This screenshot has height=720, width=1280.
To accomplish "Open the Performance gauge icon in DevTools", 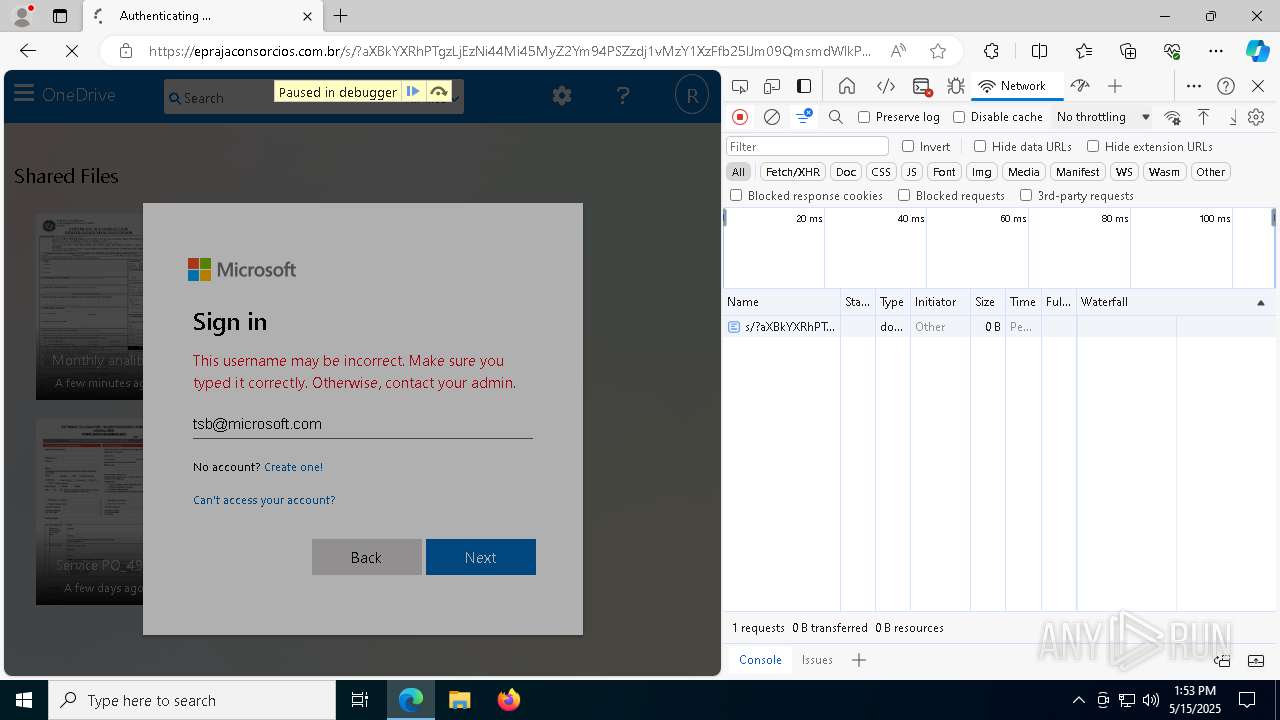I will click(1080, 86).
